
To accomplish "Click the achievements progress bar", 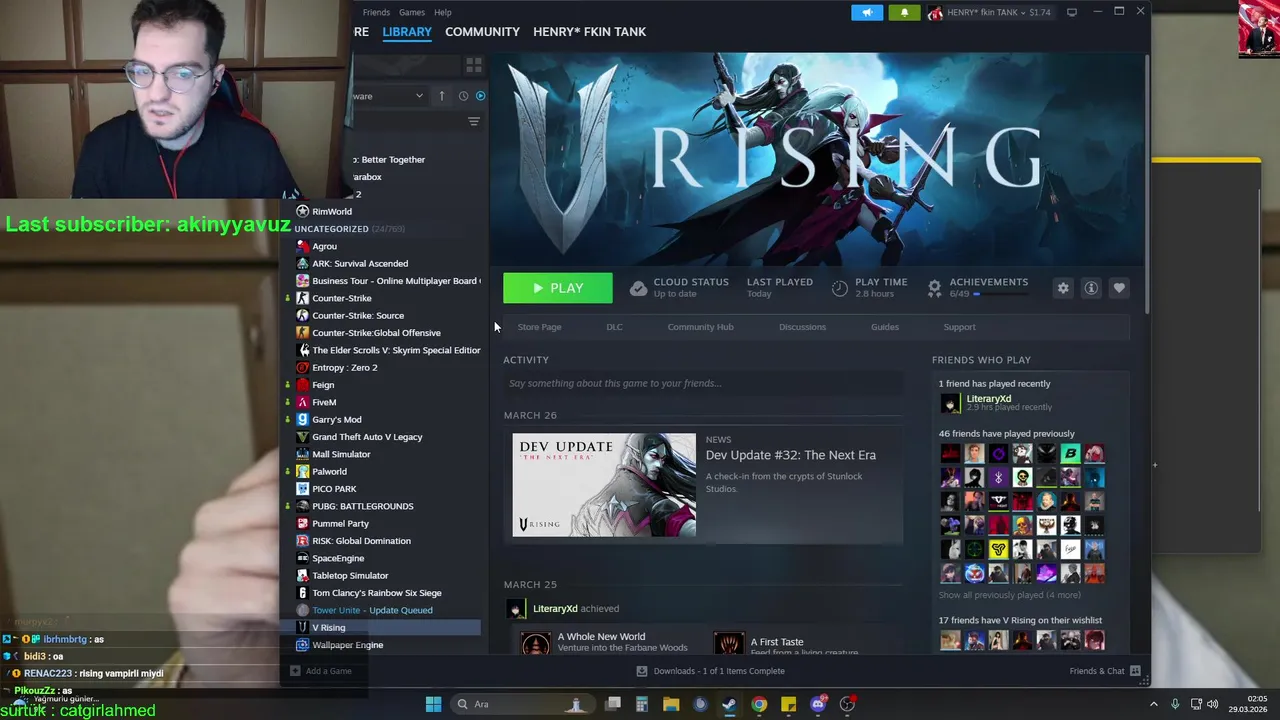I will [x=1000, y=294].
